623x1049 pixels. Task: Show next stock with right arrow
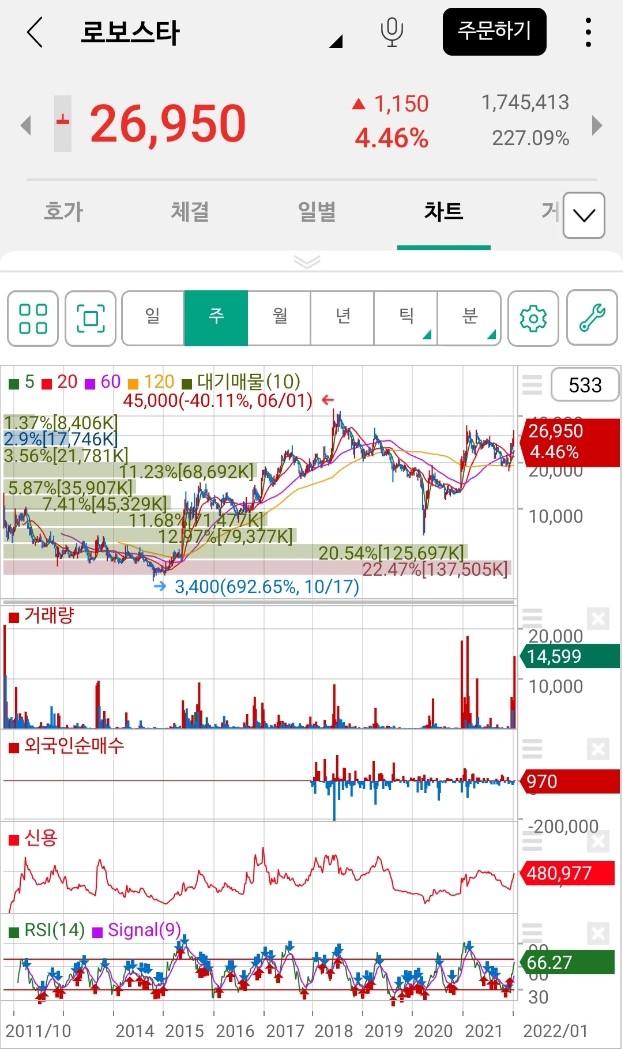[597, 125]
